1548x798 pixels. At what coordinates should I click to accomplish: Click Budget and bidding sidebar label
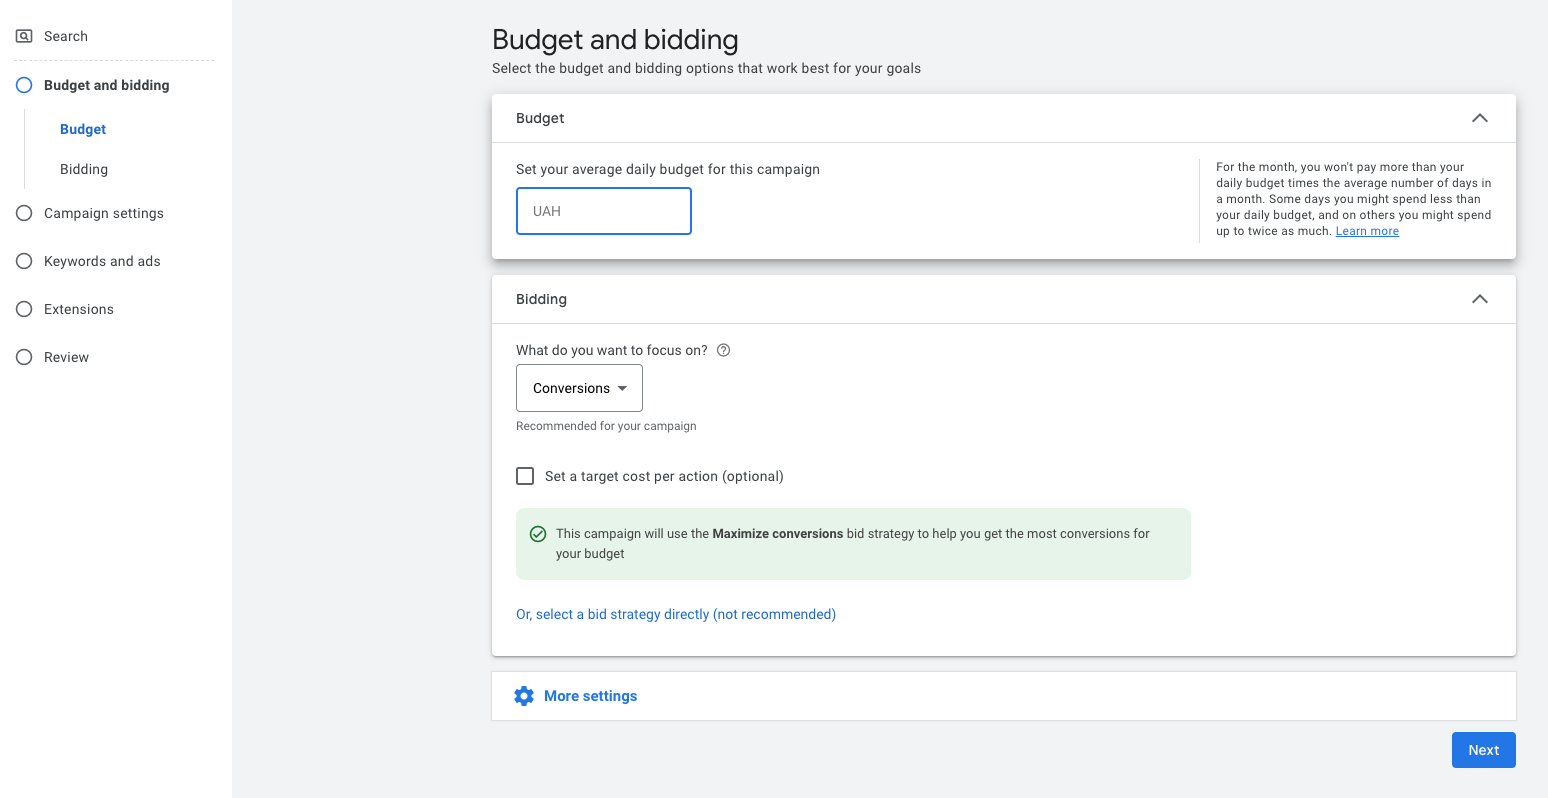click(107, 85)
